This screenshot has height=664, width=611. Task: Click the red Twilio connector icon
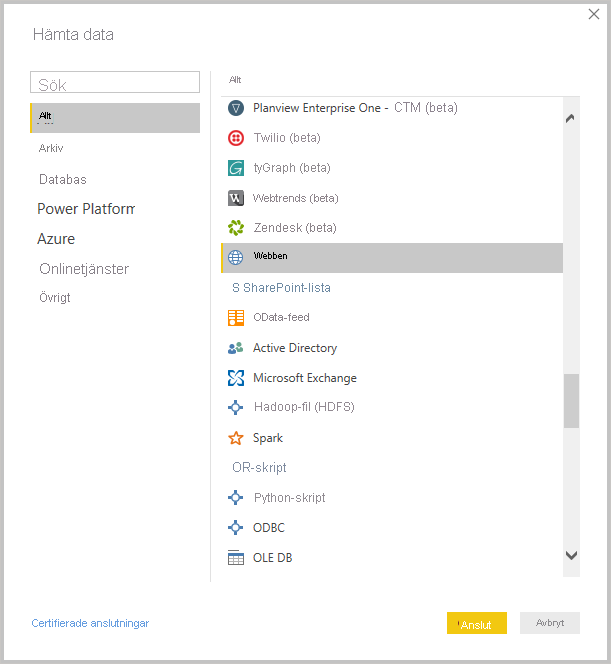tap(236, 138)
